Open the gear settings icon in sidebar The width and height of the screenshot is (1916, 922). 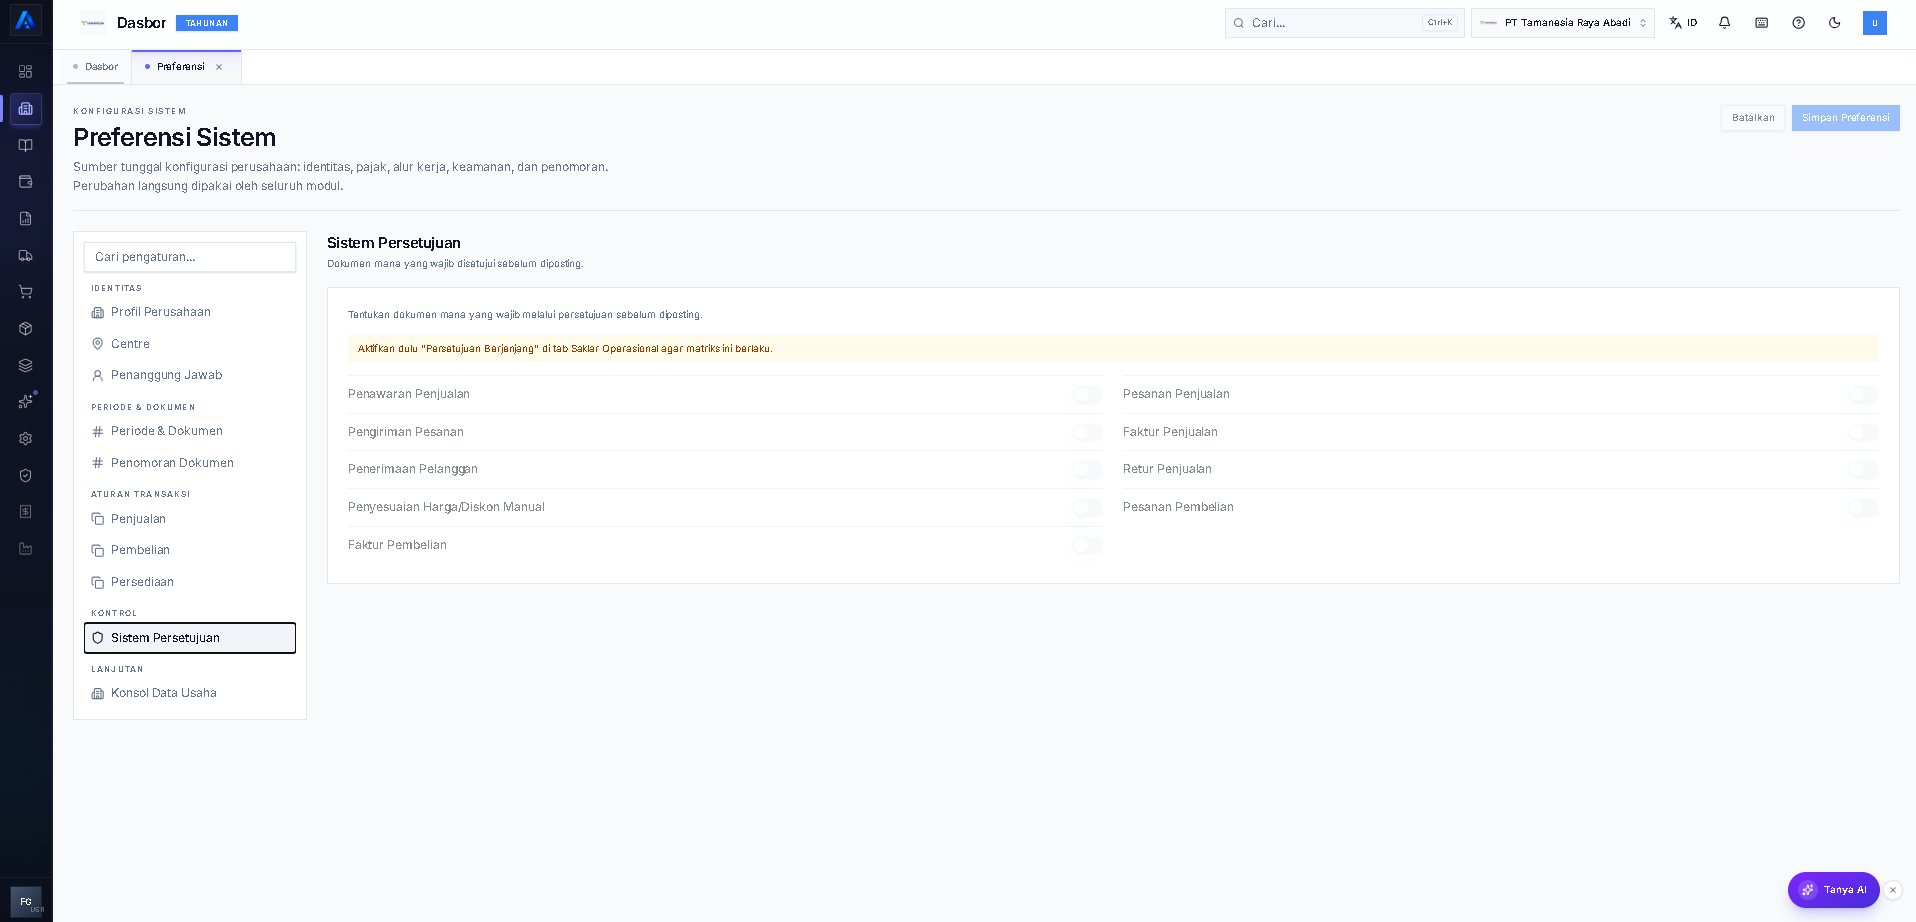tap(26, 438)
